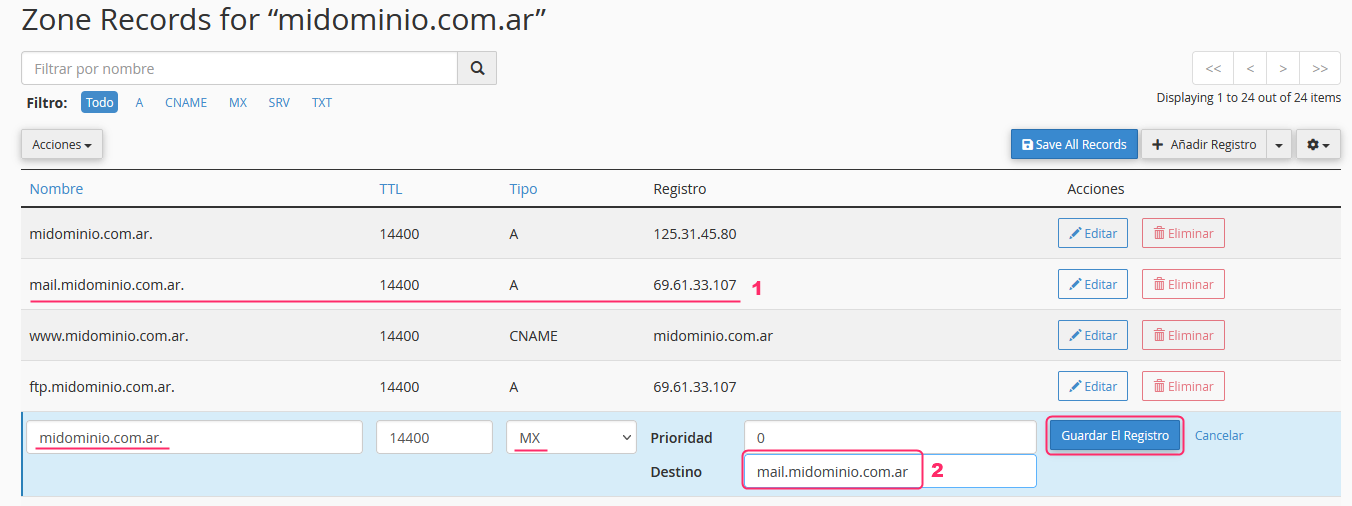Viewport: 1352px width, 506px height.
Task: Jump to last page of records
Action: pyautogui.click(x=1320, y=69)
